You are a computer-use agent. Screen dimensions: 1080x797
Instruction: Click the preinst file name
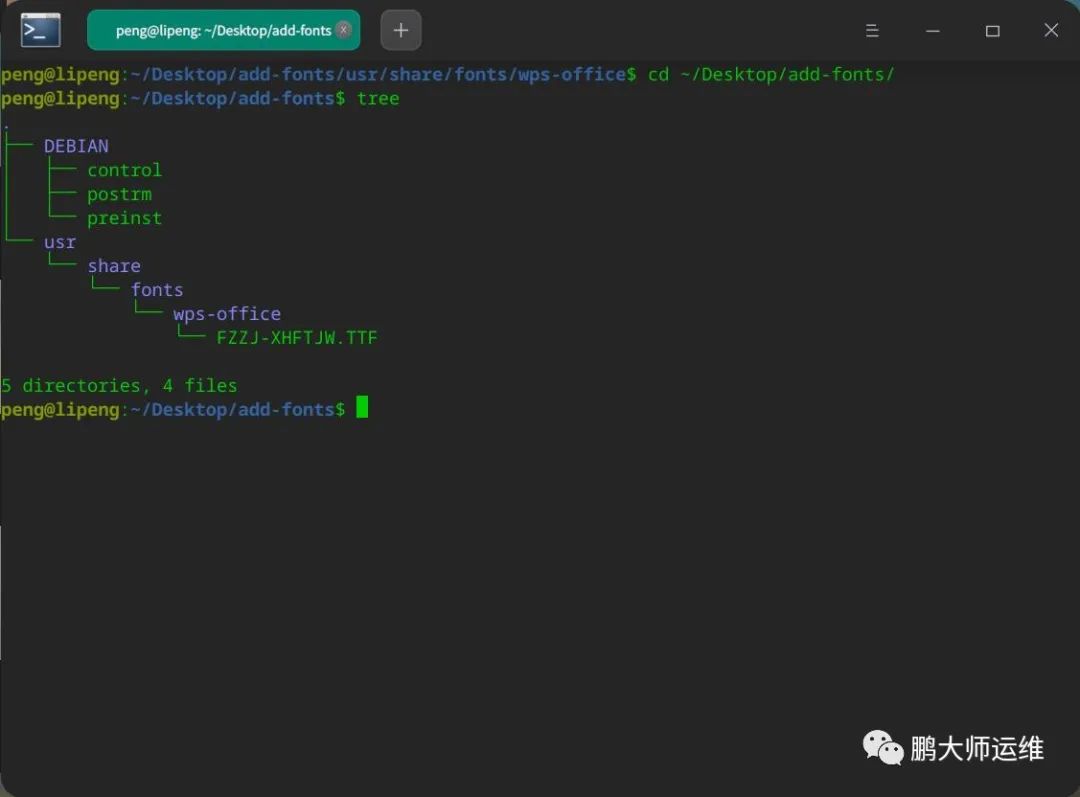click(125, 218)
